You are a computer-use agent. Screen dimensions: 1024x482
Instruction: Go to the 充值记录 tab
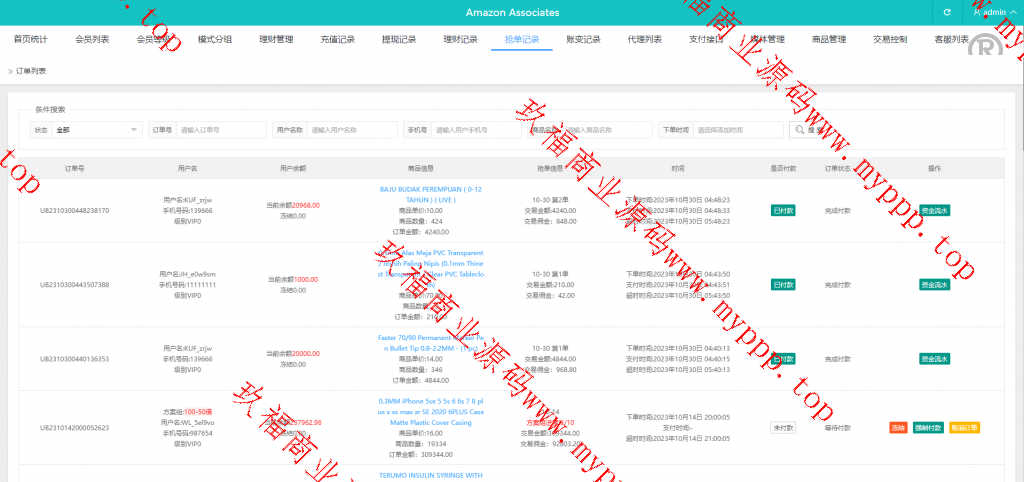click(x=337, y=40)
